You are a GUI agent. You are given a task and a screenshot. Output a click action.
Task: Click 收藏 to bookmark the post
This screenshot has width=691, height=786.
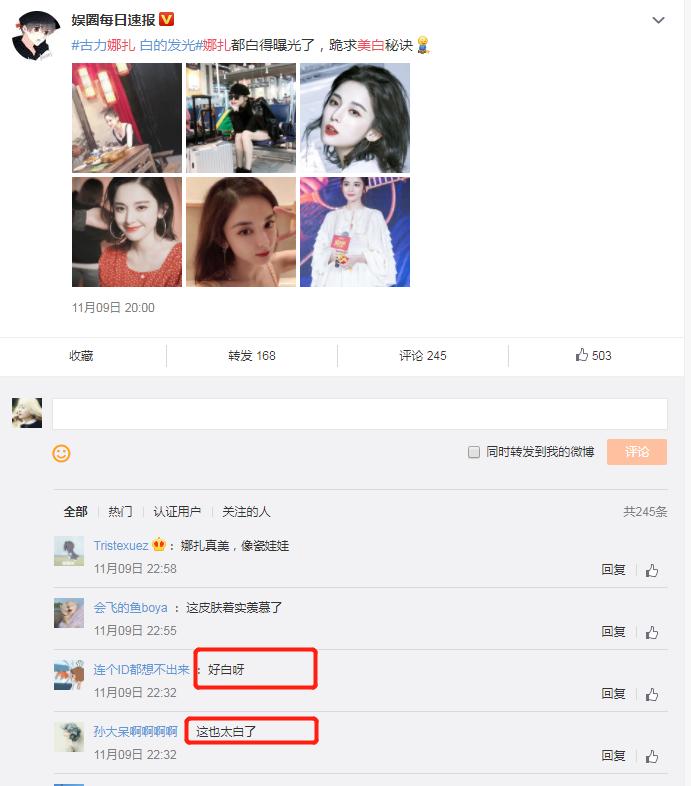pos(81,355)
